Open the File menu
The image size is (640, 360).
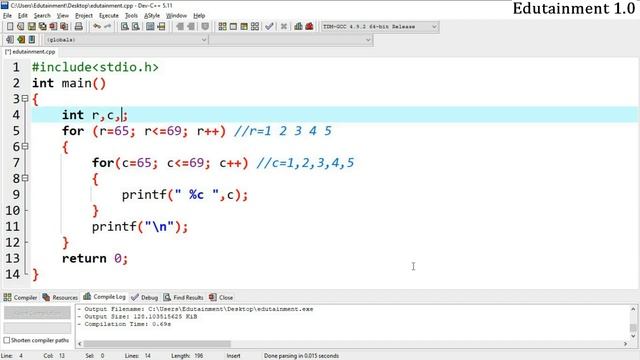click(x=7, y=16)
